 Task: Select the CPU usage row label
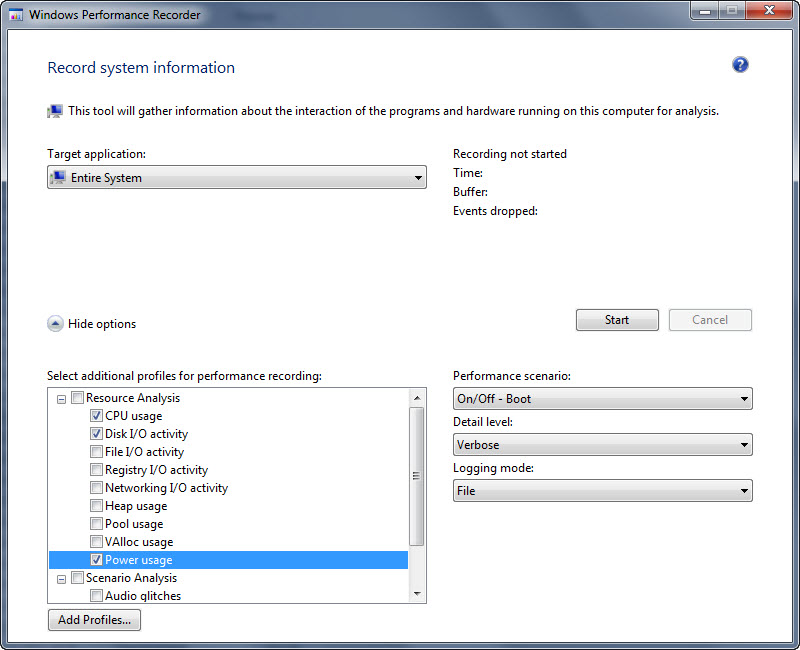(x=134, y=416)
